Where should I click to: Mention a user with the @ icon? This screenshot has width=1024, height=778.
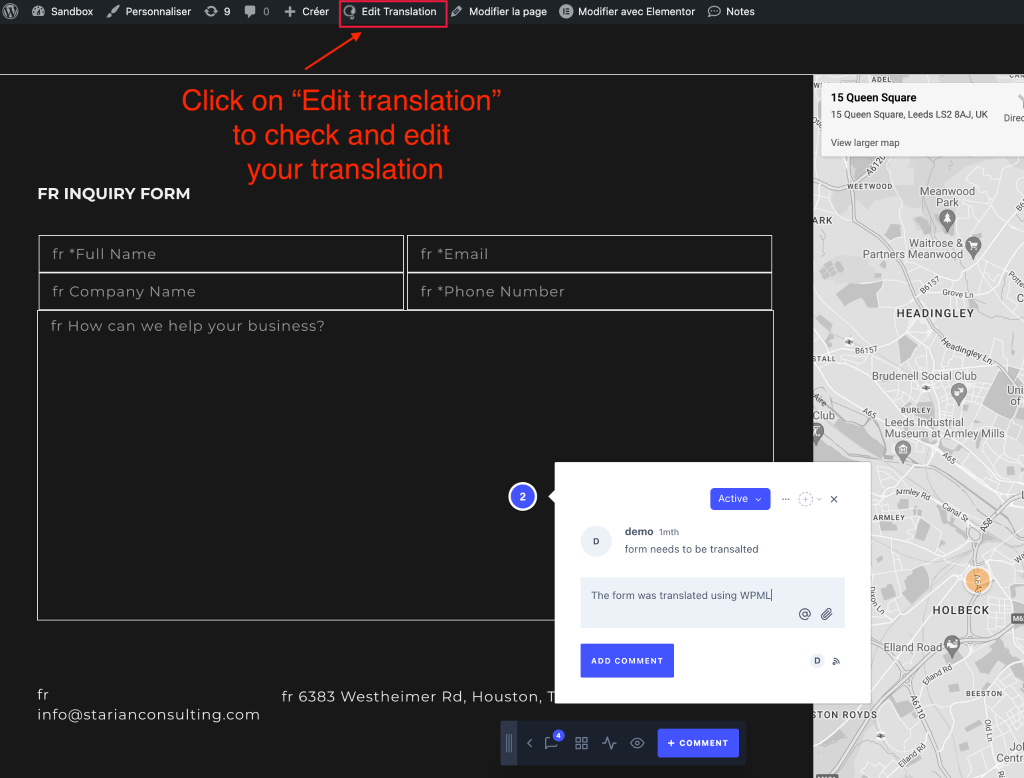805,613
